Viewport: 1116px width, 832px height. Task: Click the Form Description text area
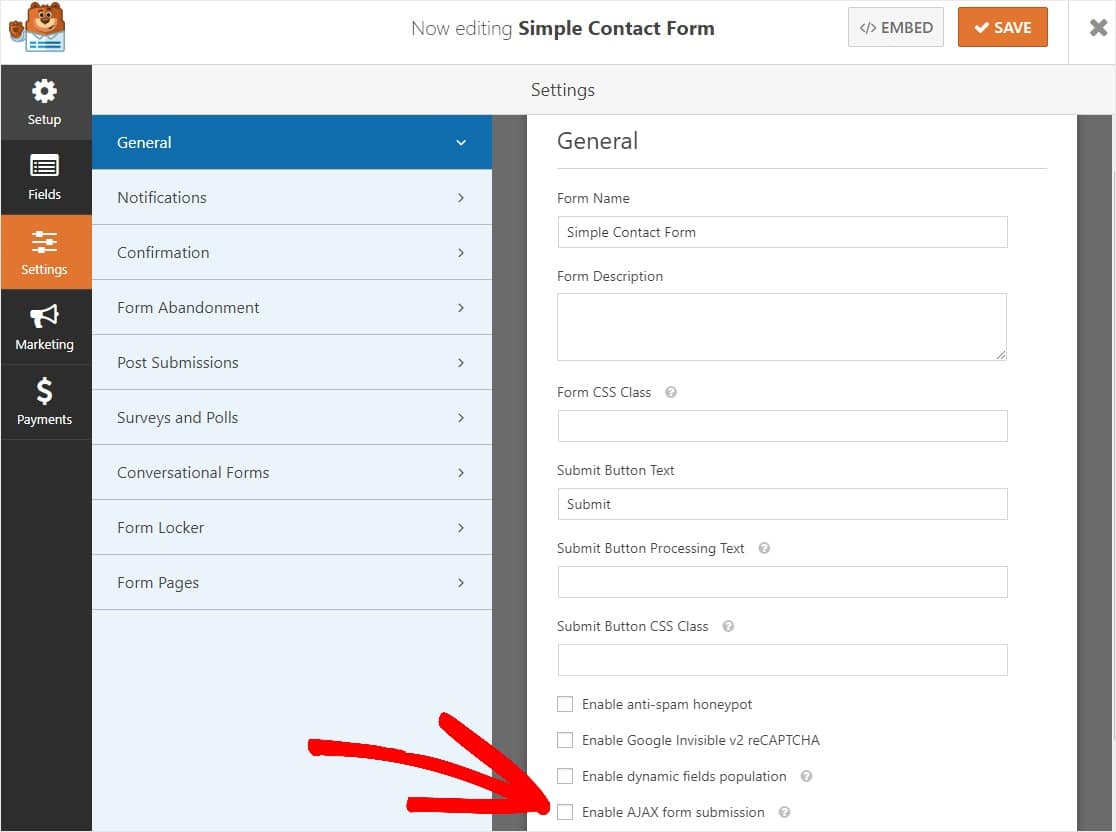pos(781,327)
